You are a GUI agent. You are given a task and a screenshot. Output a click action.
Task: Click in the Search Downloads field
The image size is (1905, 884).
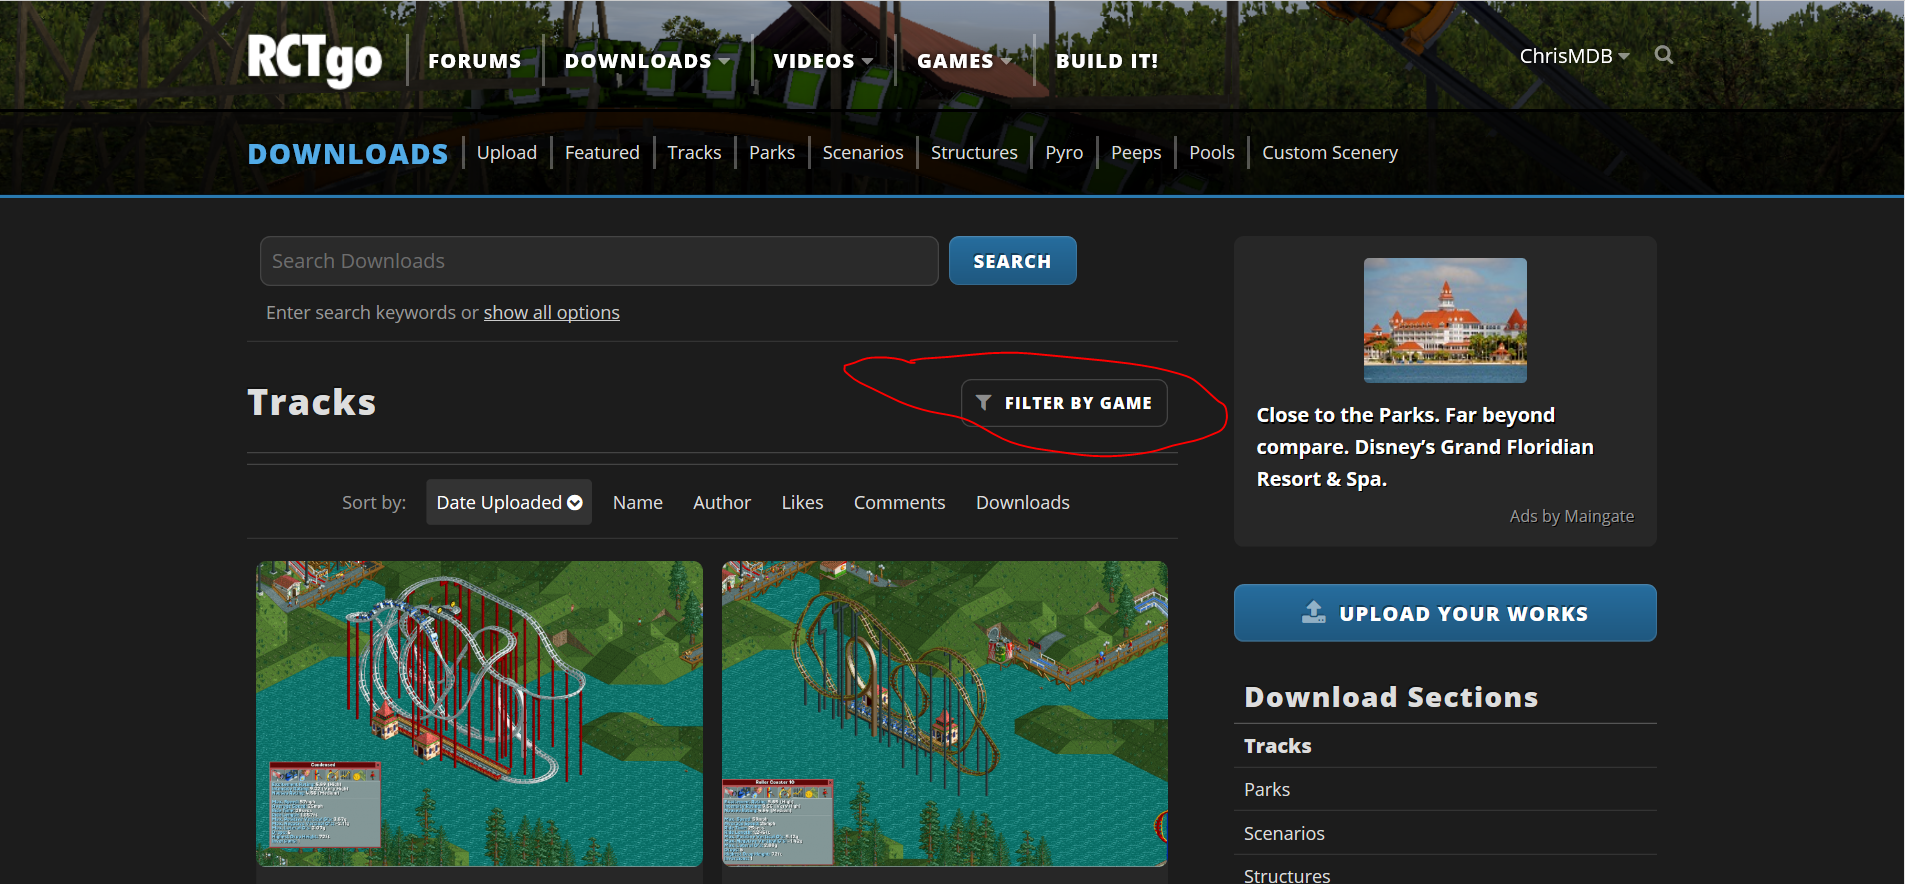pos(598,261)
